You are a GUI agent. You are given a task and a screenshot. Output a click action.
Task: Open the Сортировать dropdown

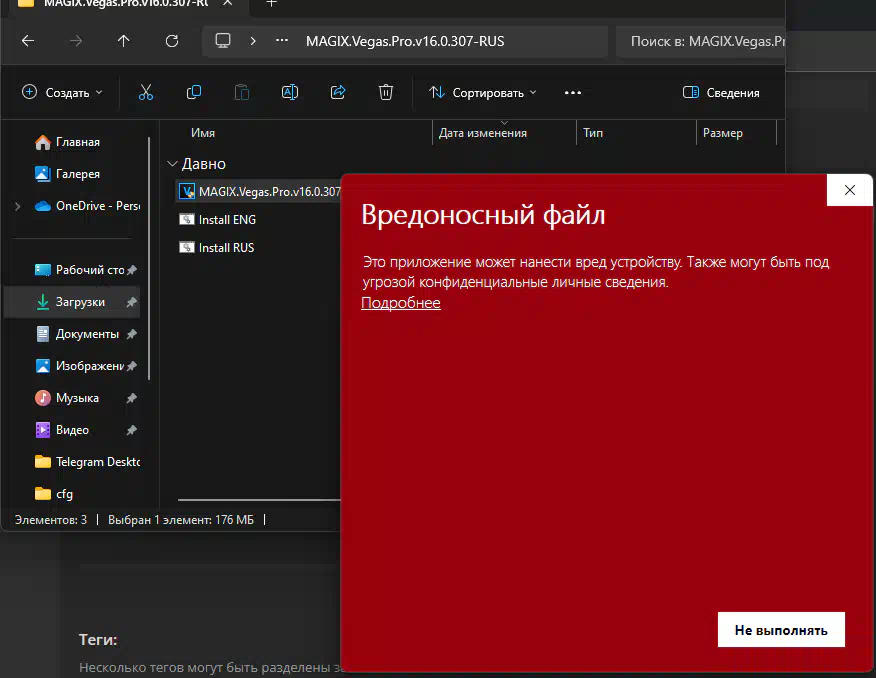pos(483,92)
